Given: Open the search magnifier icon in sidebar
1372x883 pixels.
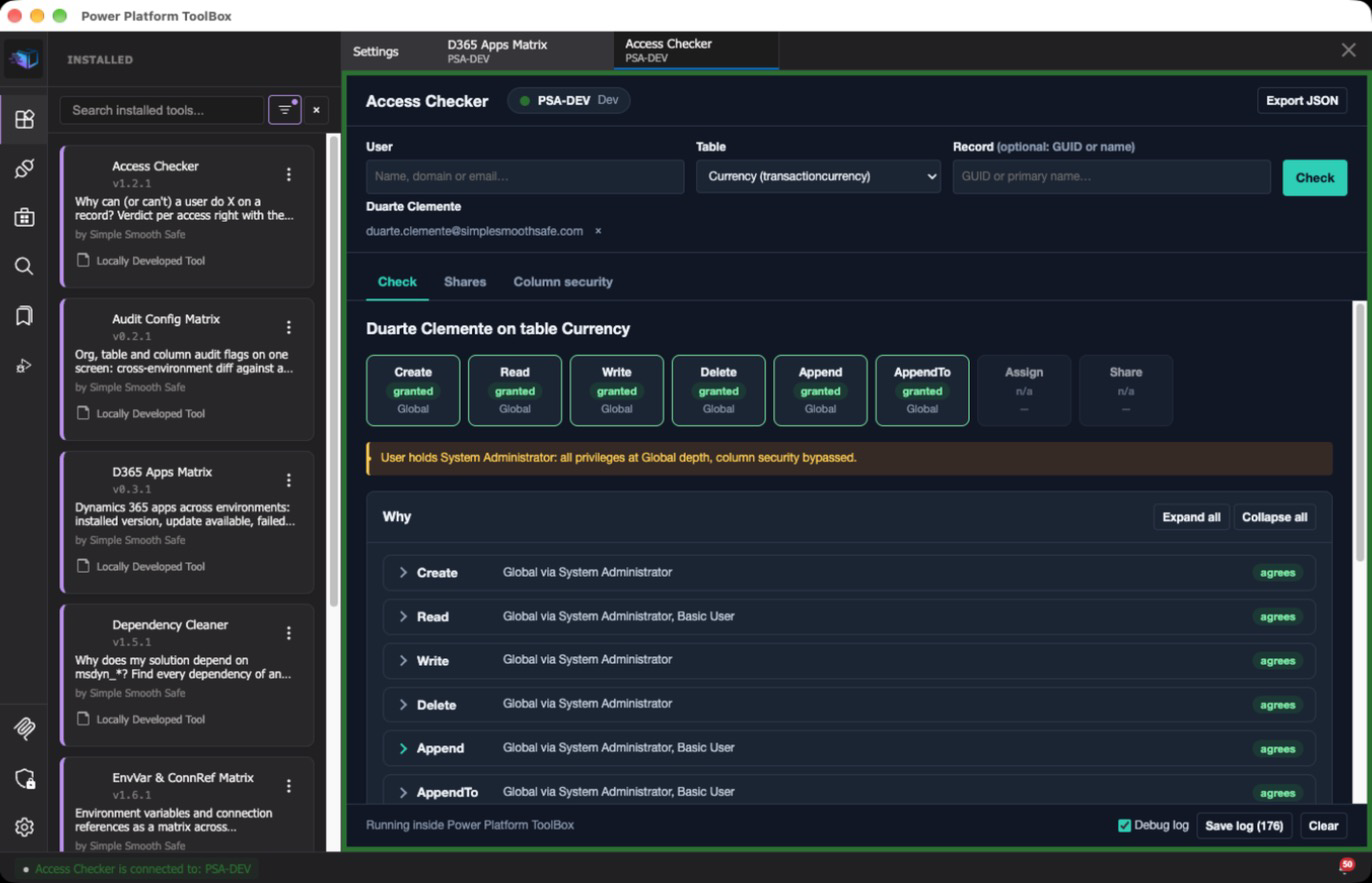Looking at the screenshot, I should pos(24,266).
